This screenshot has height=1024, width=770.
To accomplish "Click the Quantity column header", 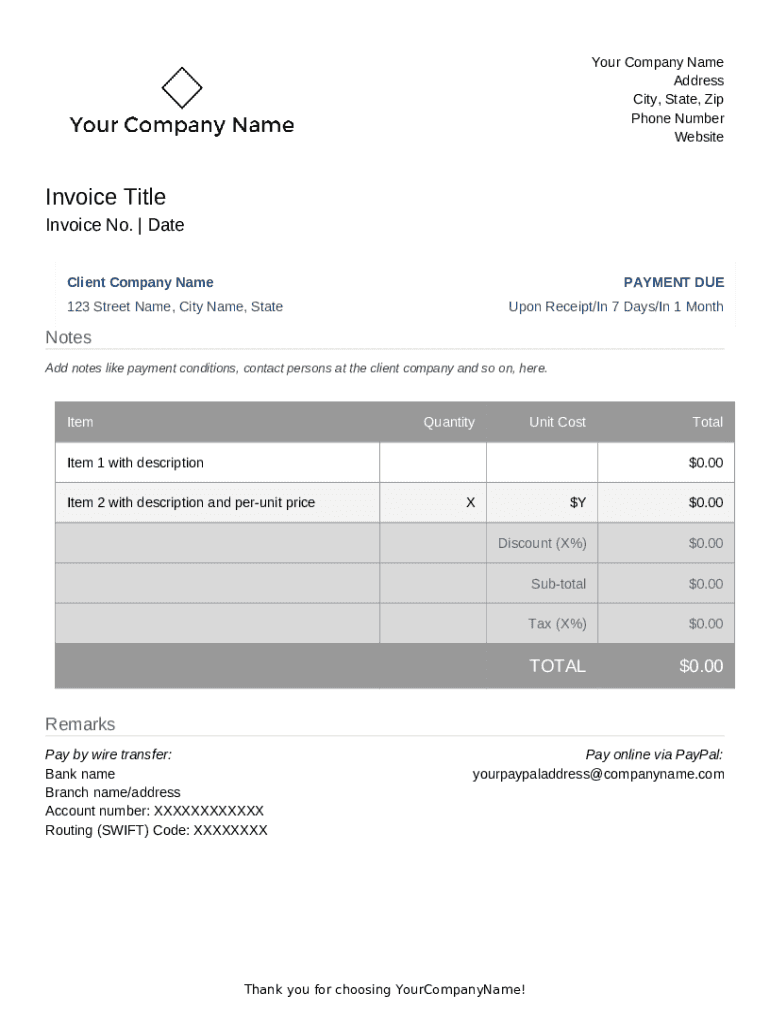I will tap(449, 422).
